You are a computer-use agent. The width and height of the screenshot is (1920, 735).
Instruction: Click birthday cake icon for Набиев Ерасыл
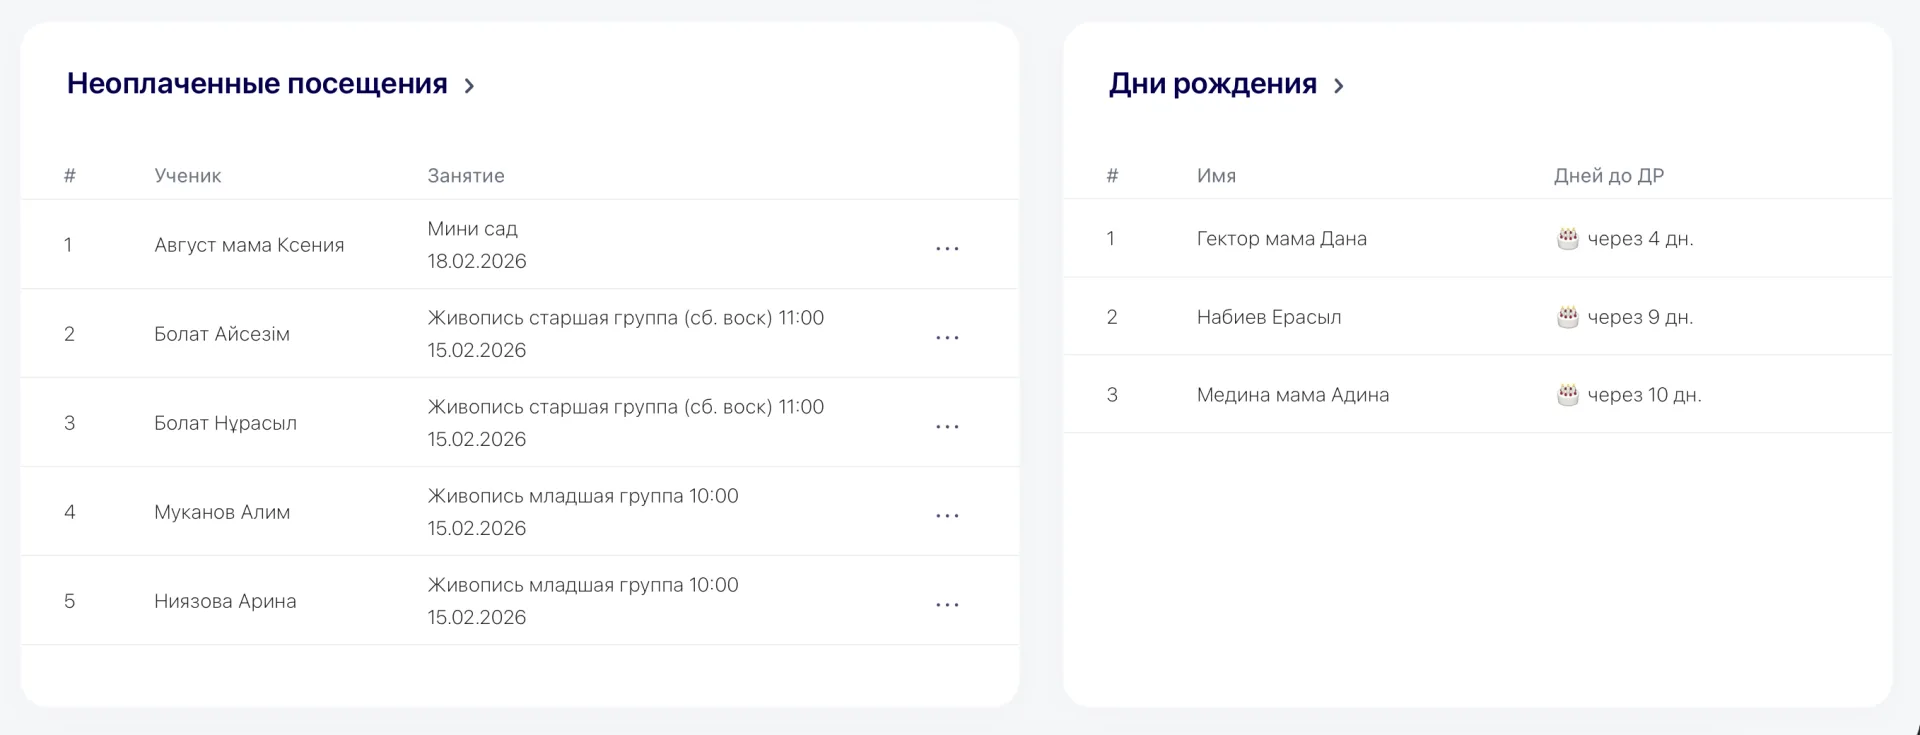(1568, 316)
